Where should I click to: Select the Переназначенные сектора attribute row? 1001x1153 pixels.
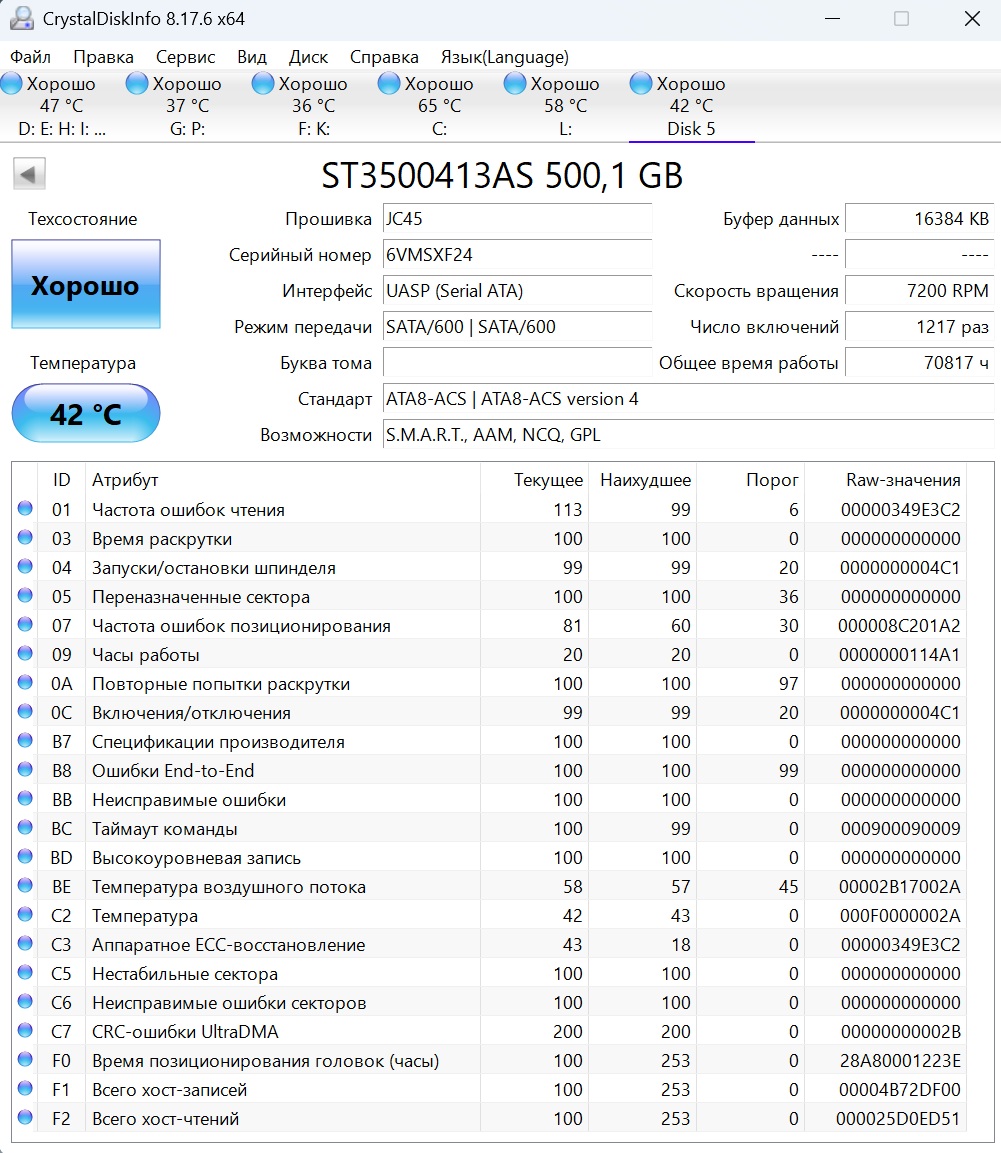point(489,596)
